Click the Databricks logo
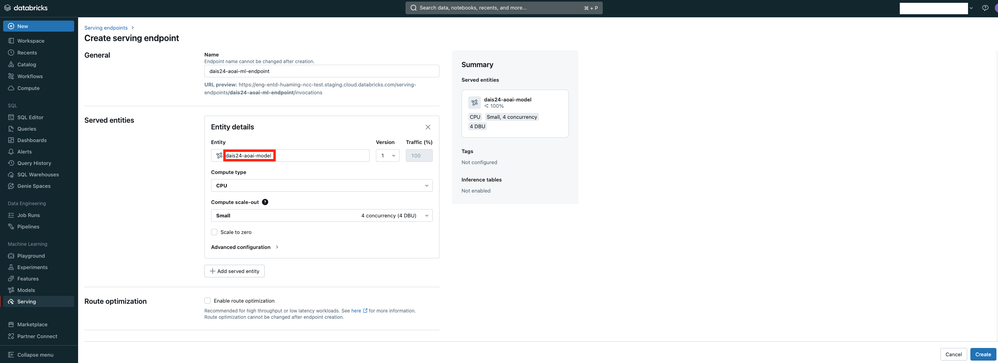The image size is (998, 363). 25,8
